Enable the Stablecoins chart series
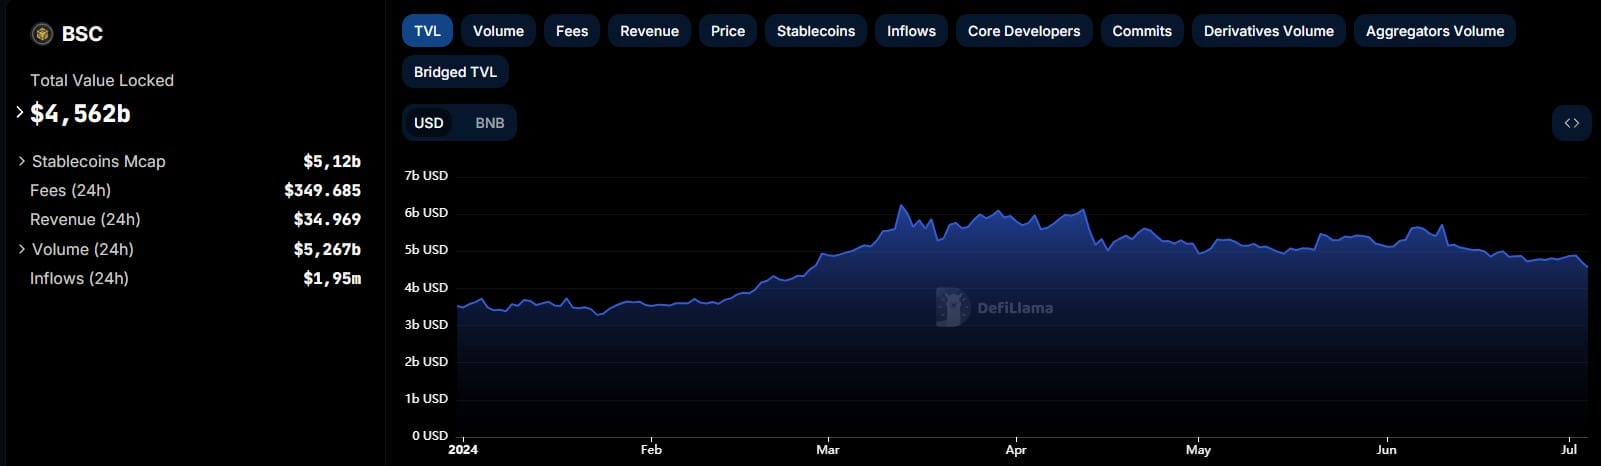1601x466 pixels. pos(816,31)
